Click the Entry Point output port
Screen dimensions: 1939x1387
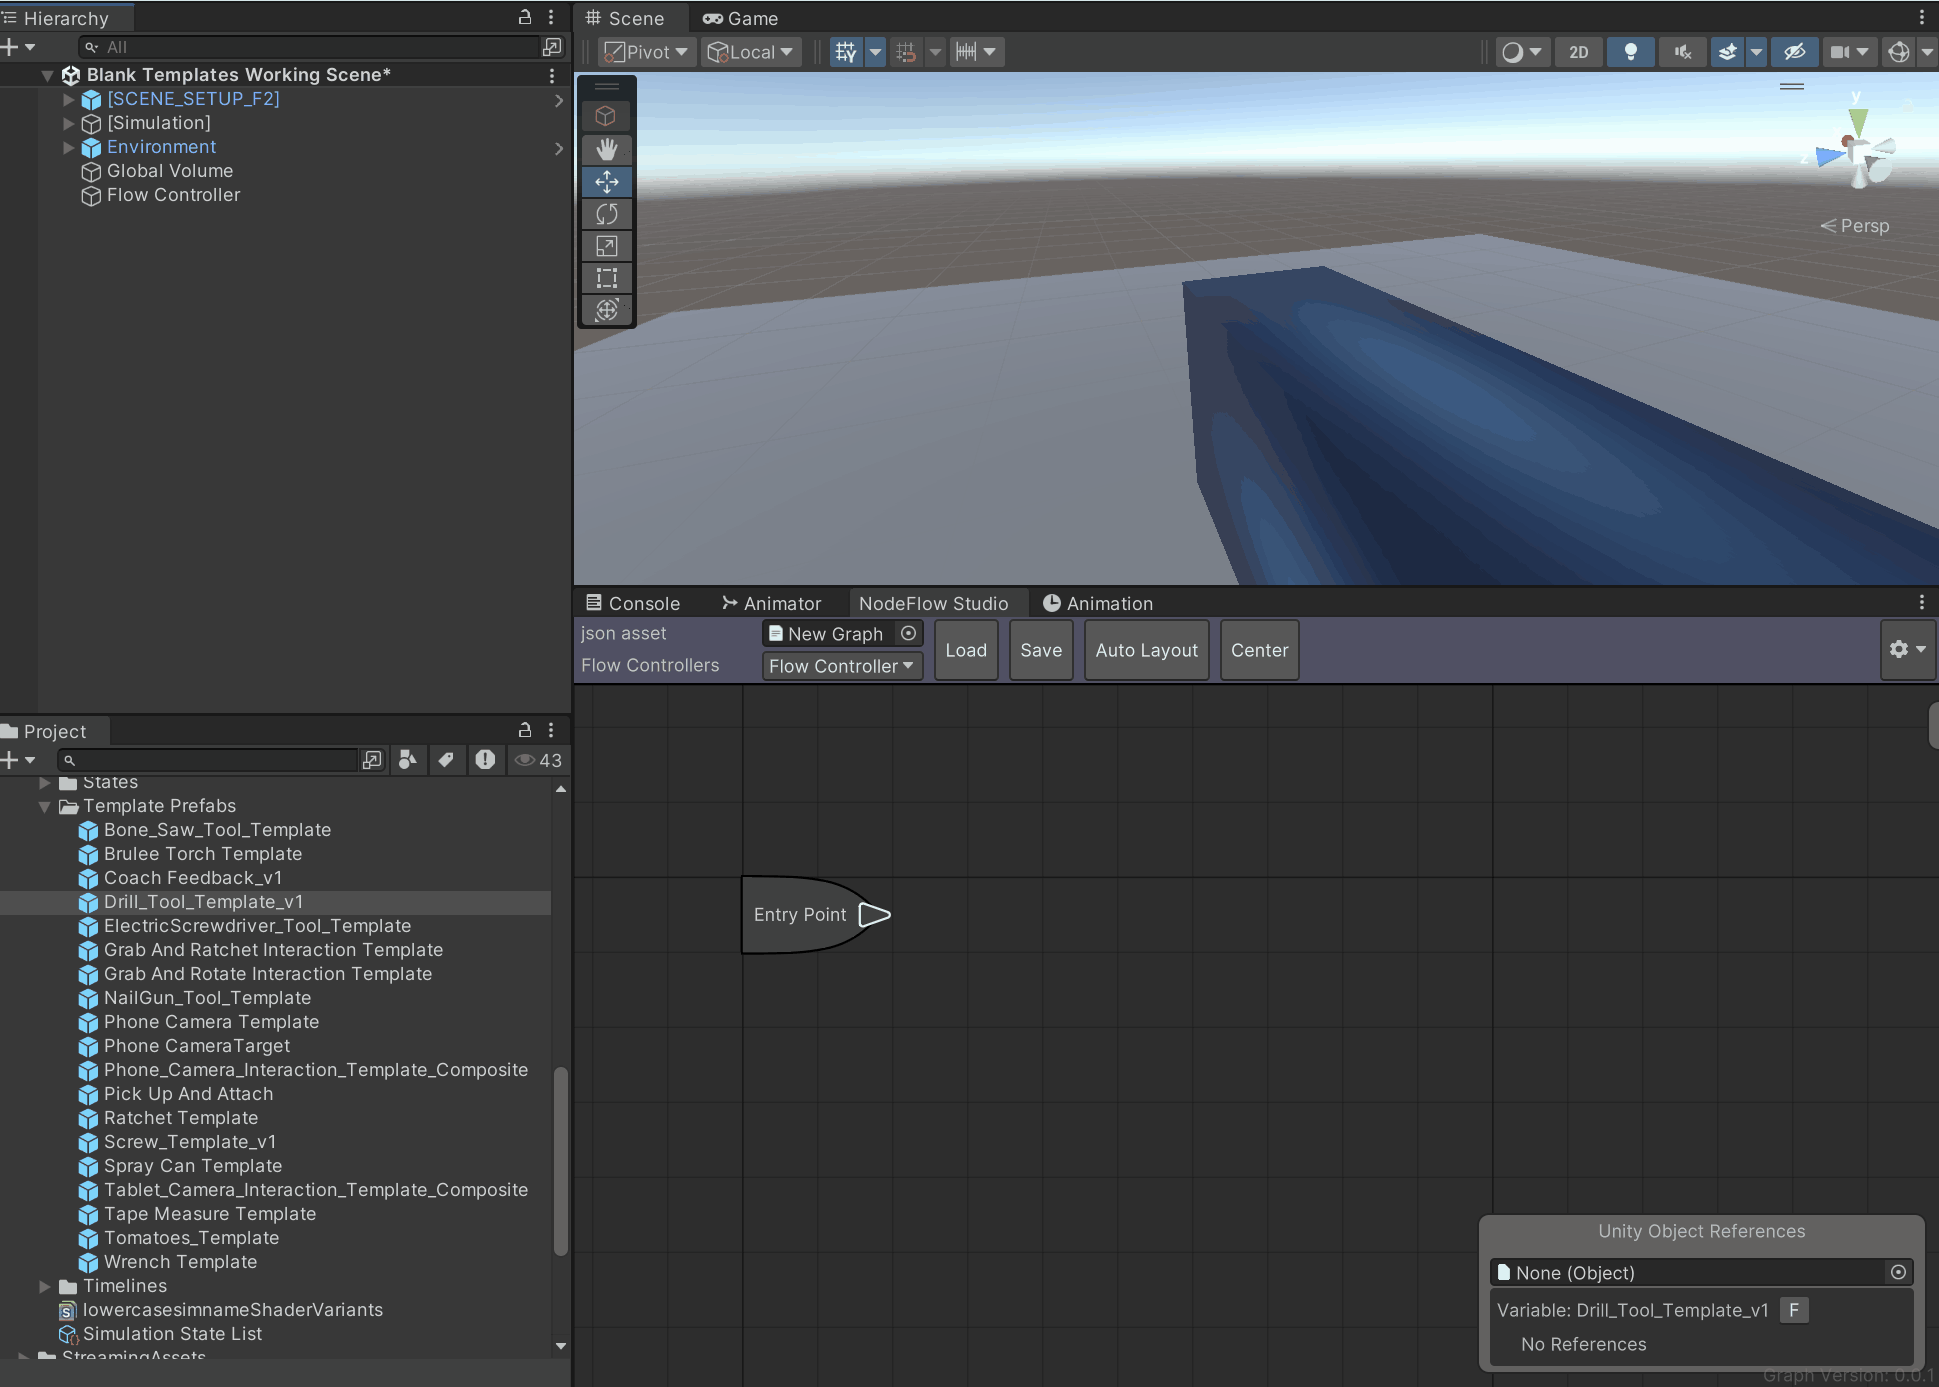pos(874,915)
